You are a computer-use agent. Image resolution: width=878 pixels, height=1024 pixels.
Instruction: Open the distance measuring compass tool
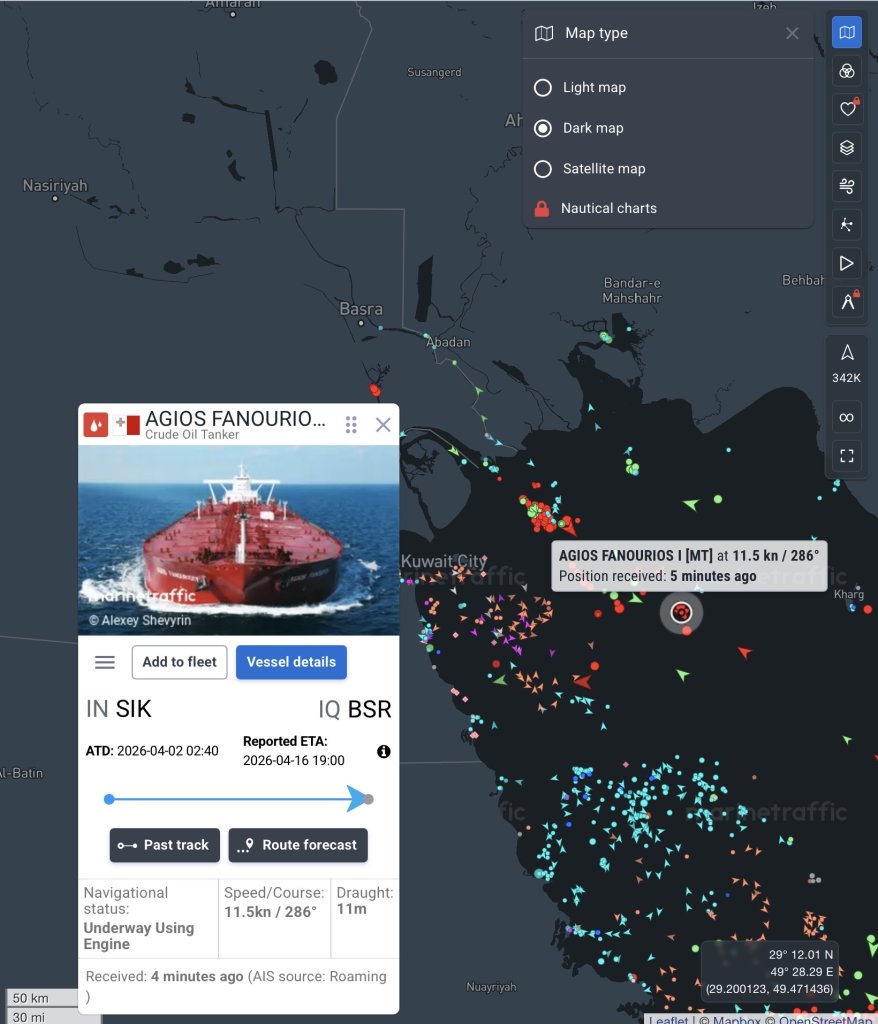coord(847,302)
